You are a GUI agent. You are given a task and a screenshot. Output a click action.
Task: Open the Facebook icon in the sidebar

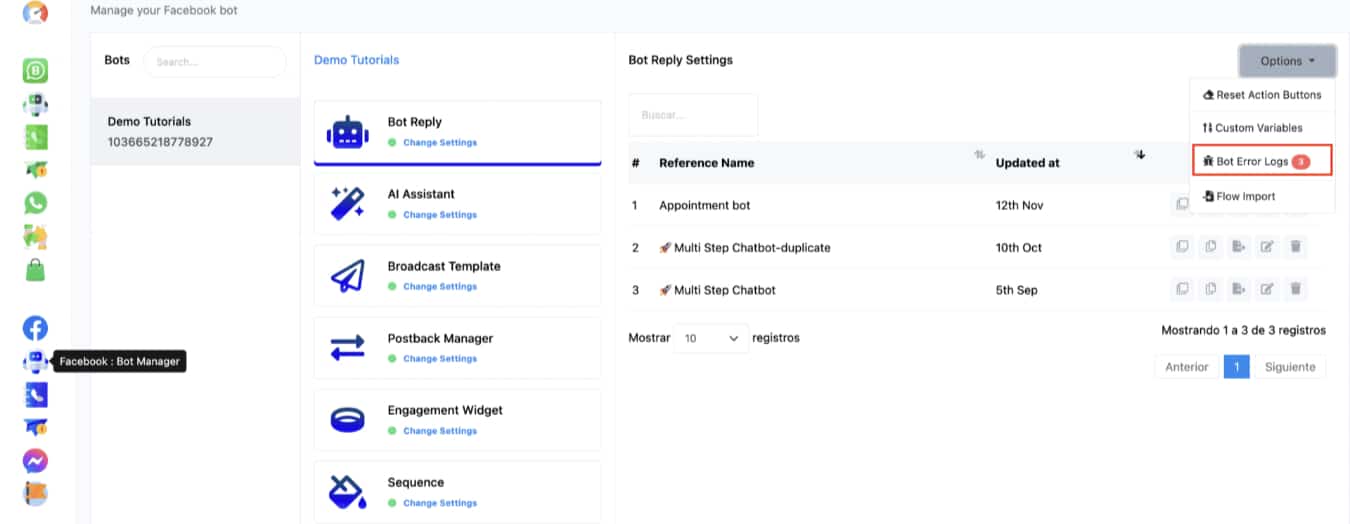click(x=35, y=328)
